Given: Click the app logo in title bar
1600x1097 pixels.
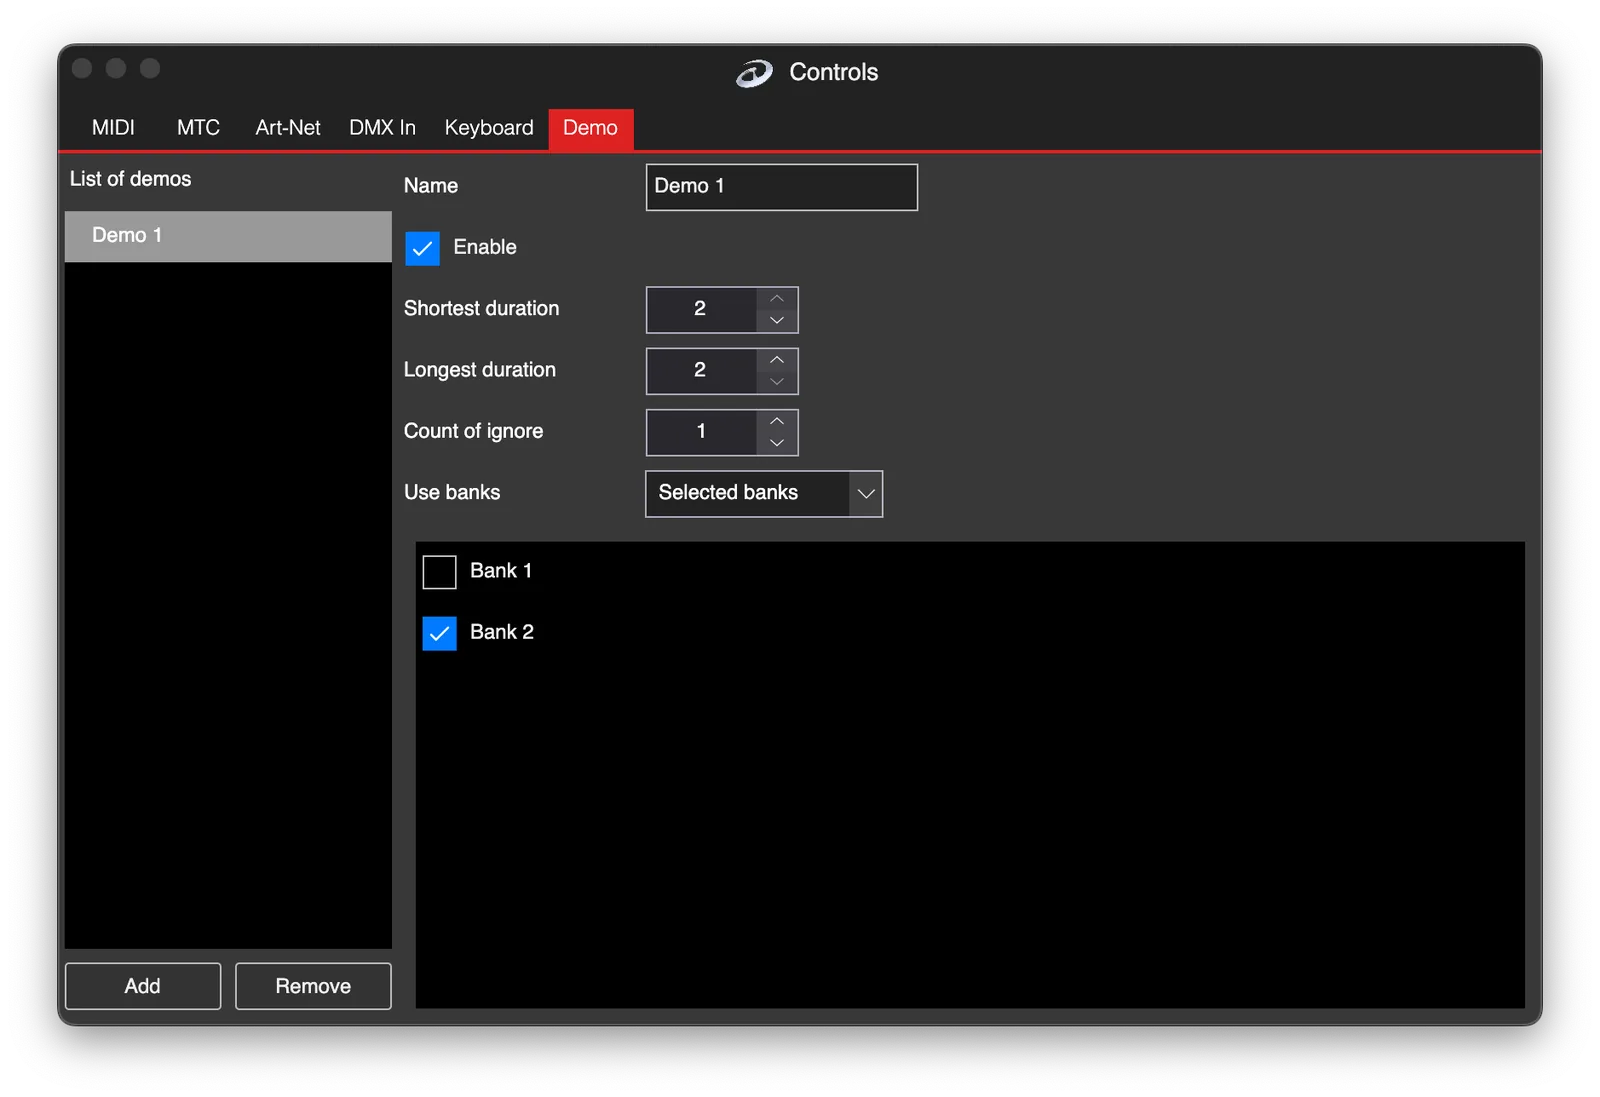Looking at the screenshot, I should coord(755,73).
